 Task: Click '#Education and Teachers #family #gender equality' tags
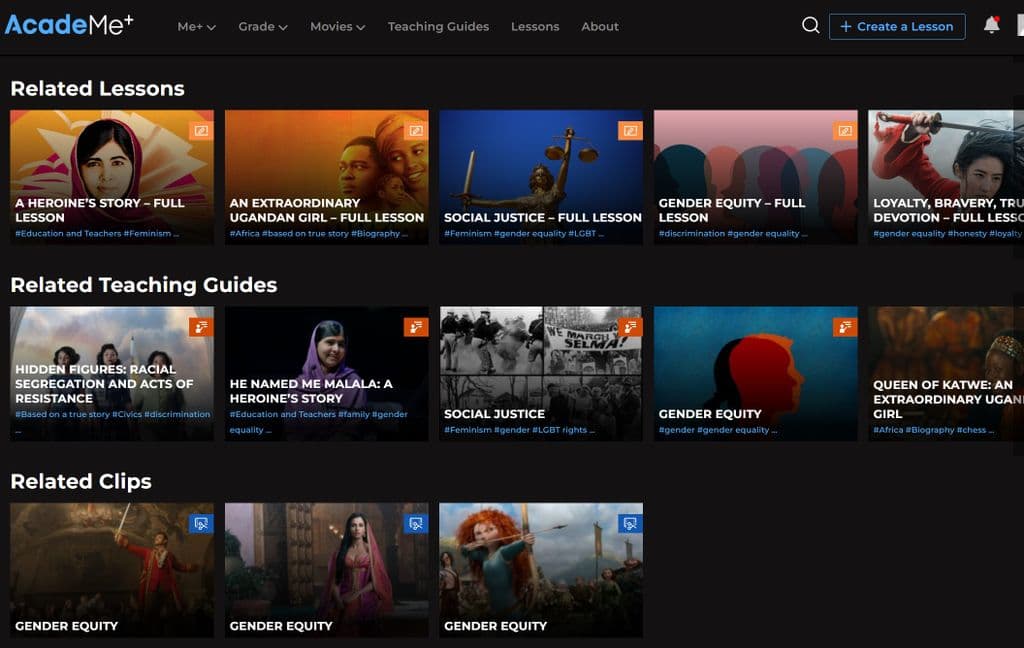(319, 422)
